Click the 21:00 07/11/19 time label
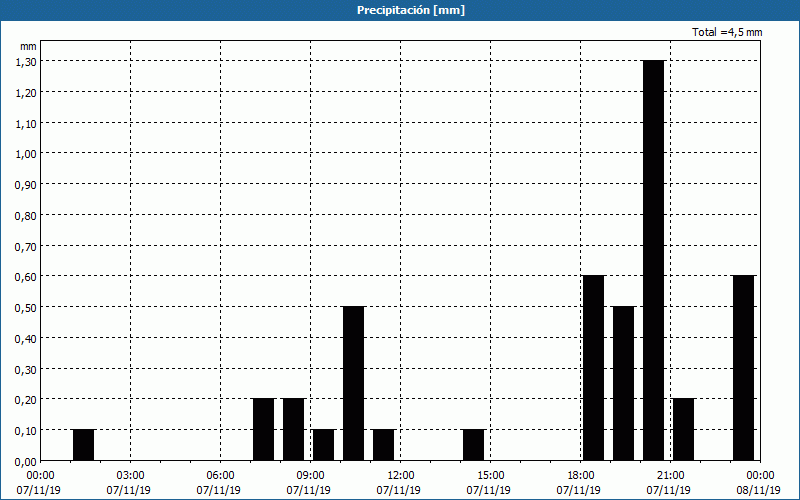The height and width of the screenshot is (500, 800). pos(669,483)
